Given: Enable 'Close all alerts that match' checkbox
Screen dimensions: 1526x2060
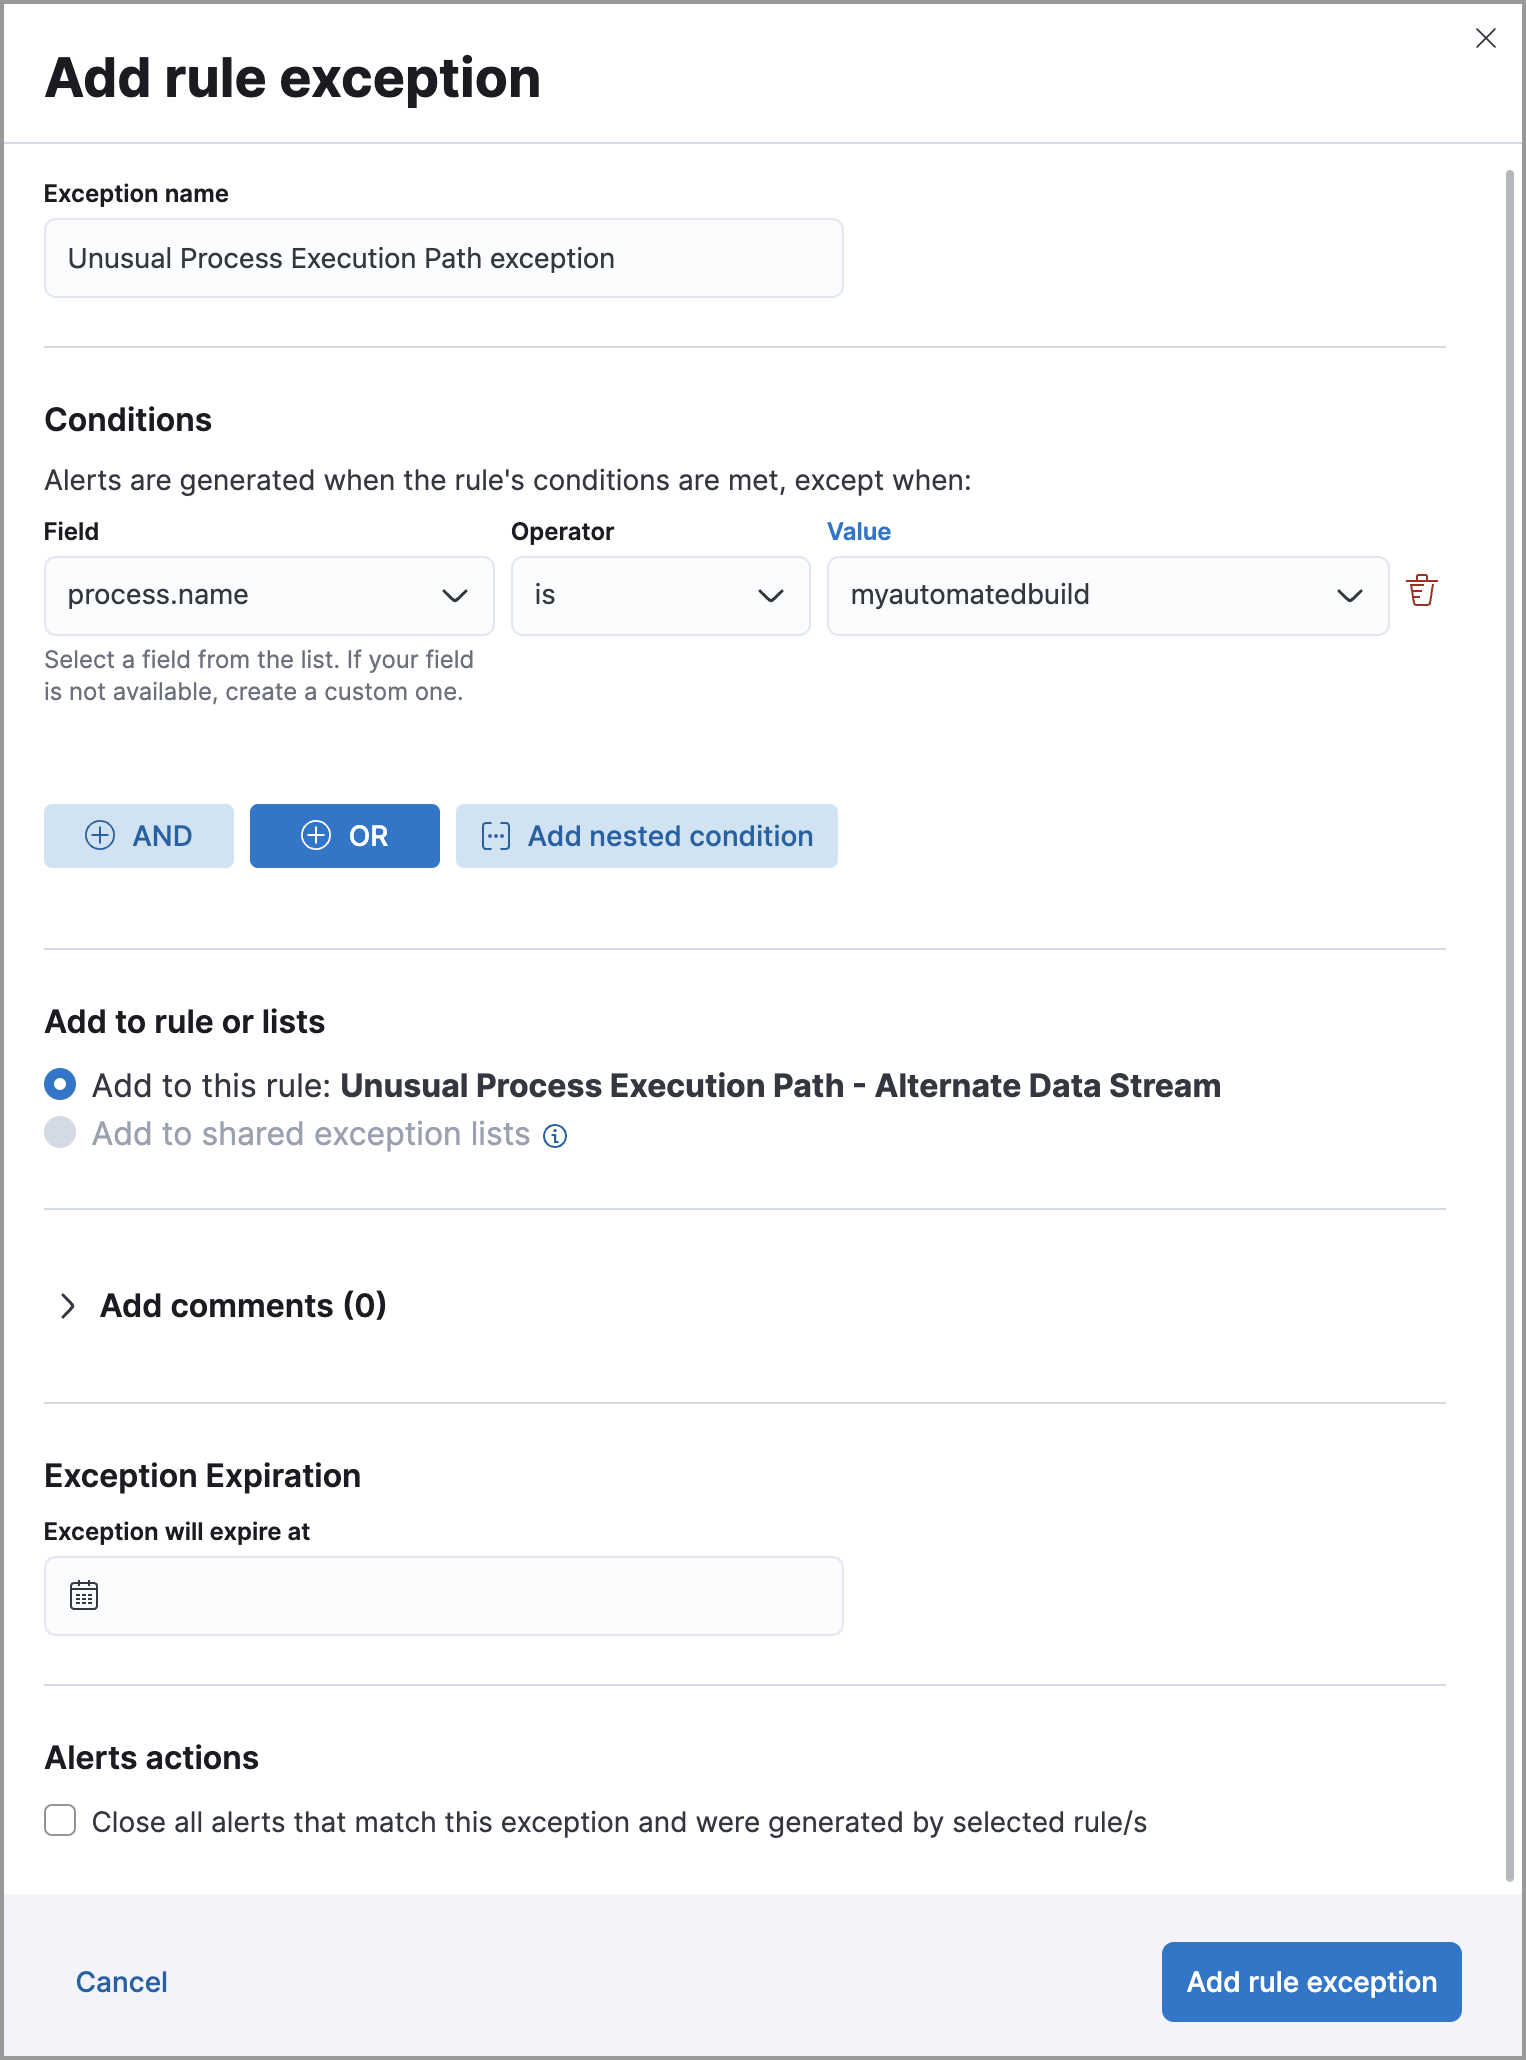Looking at the screenshot, I should click(60, 1821).
